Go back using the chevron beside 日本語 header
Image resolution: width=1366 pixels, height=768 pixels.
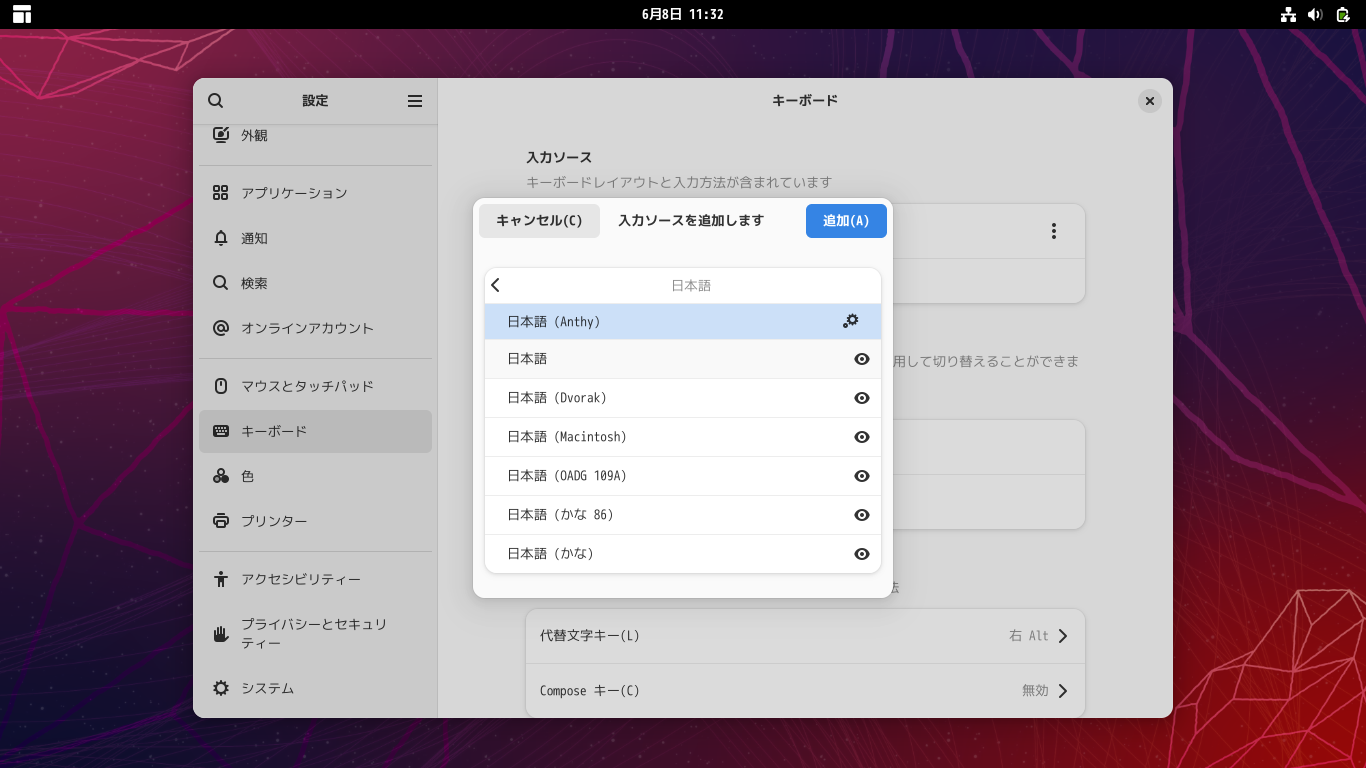click(495, 285)
